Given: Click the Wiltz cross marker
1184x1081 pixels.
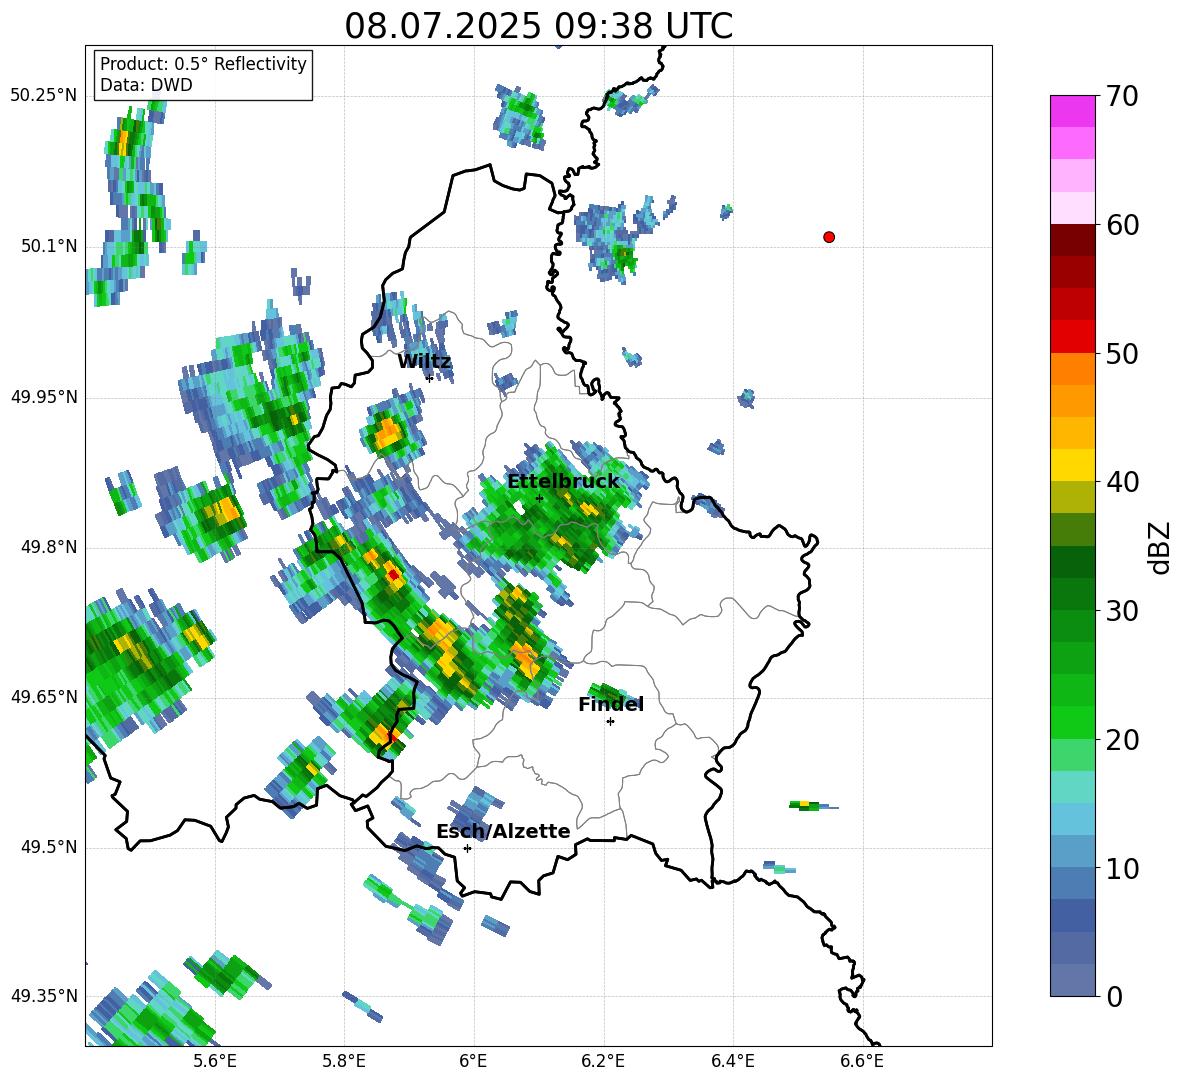Looking at the screenshot, I should pos(429,378).
